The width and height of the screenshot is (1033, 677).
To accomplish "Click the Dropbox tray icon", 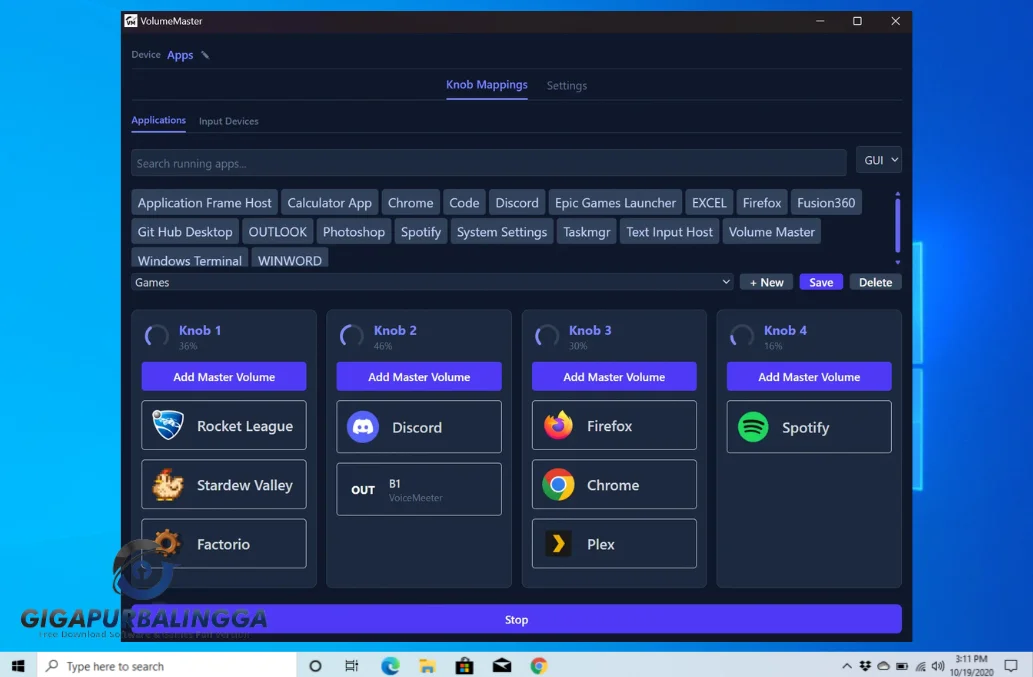I will coord(865,666).
